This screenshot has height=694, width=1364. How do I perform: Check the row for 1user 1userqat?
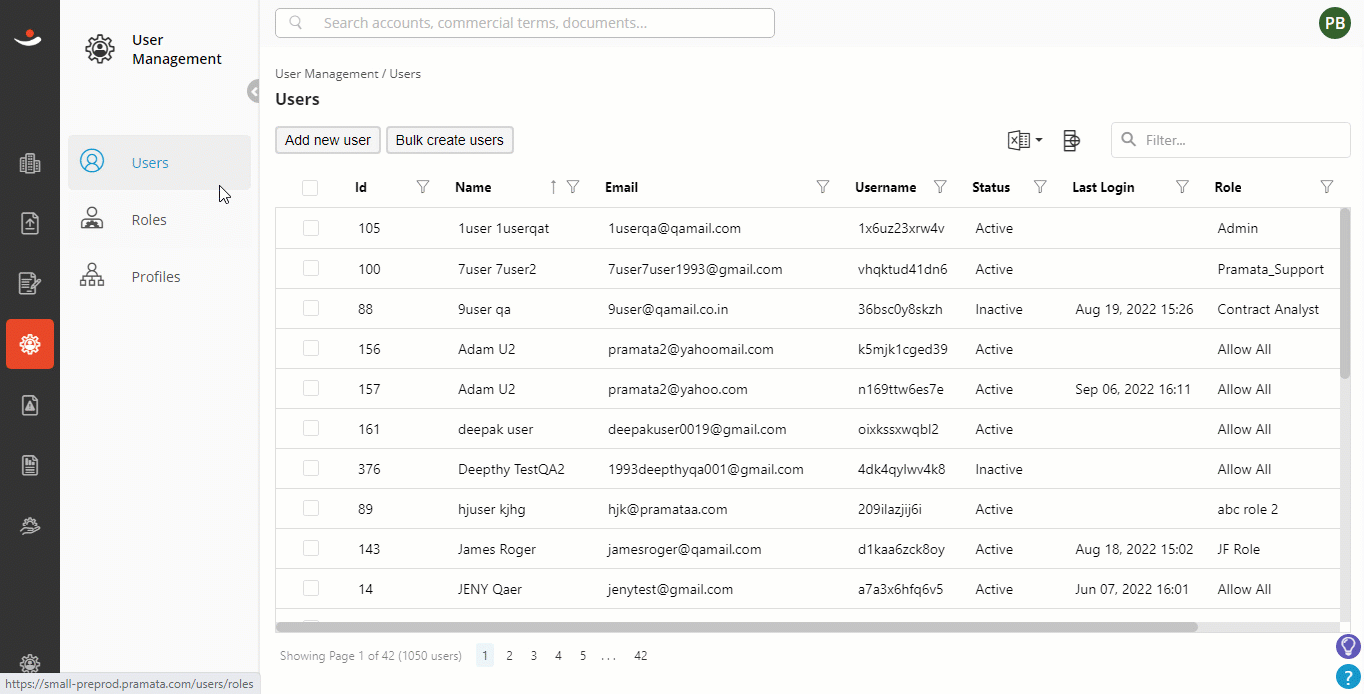coord(311,228)
